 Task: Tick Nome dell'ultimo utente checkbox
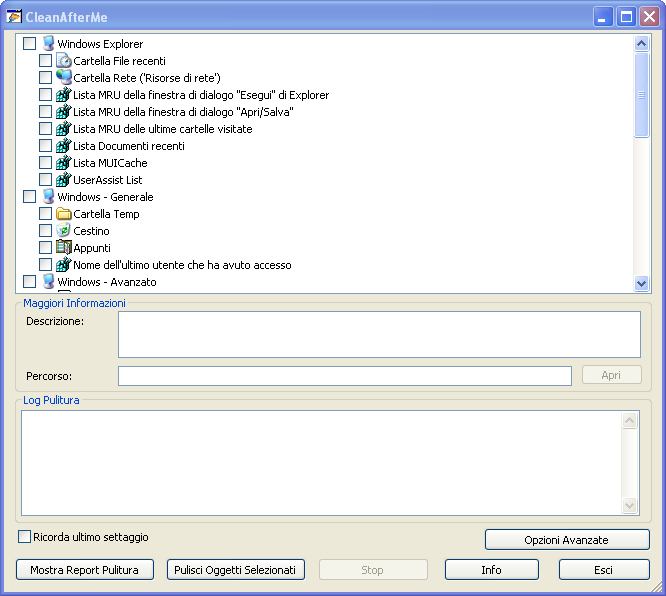click(45, 265)
